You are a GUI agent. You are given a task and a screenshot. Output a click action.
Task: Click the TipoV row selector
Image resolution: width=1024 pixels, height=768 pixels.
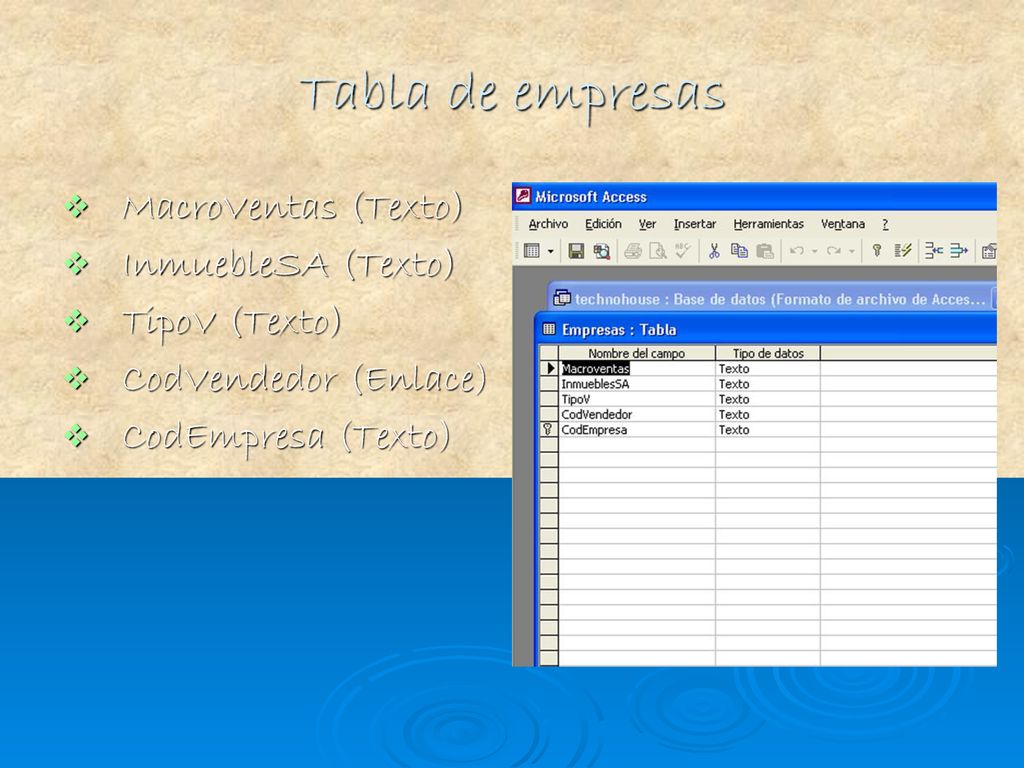[549, 399]
